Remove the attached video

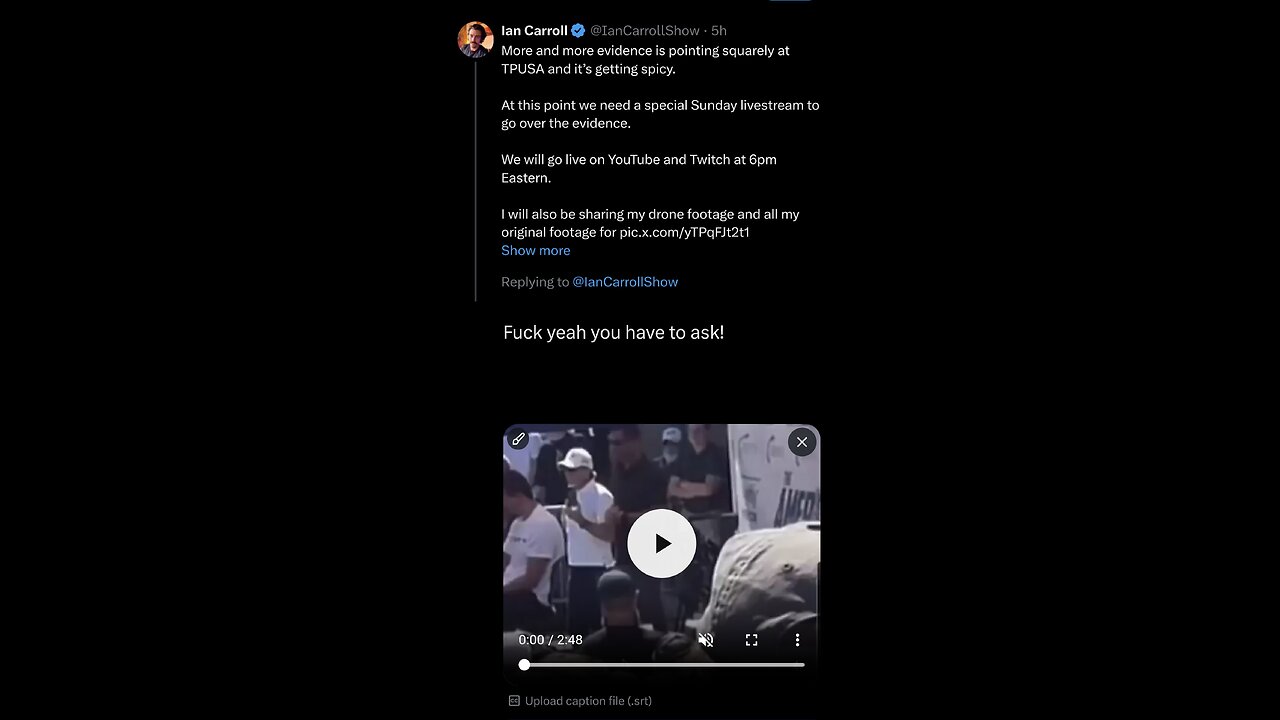click(x=801, y=442)
